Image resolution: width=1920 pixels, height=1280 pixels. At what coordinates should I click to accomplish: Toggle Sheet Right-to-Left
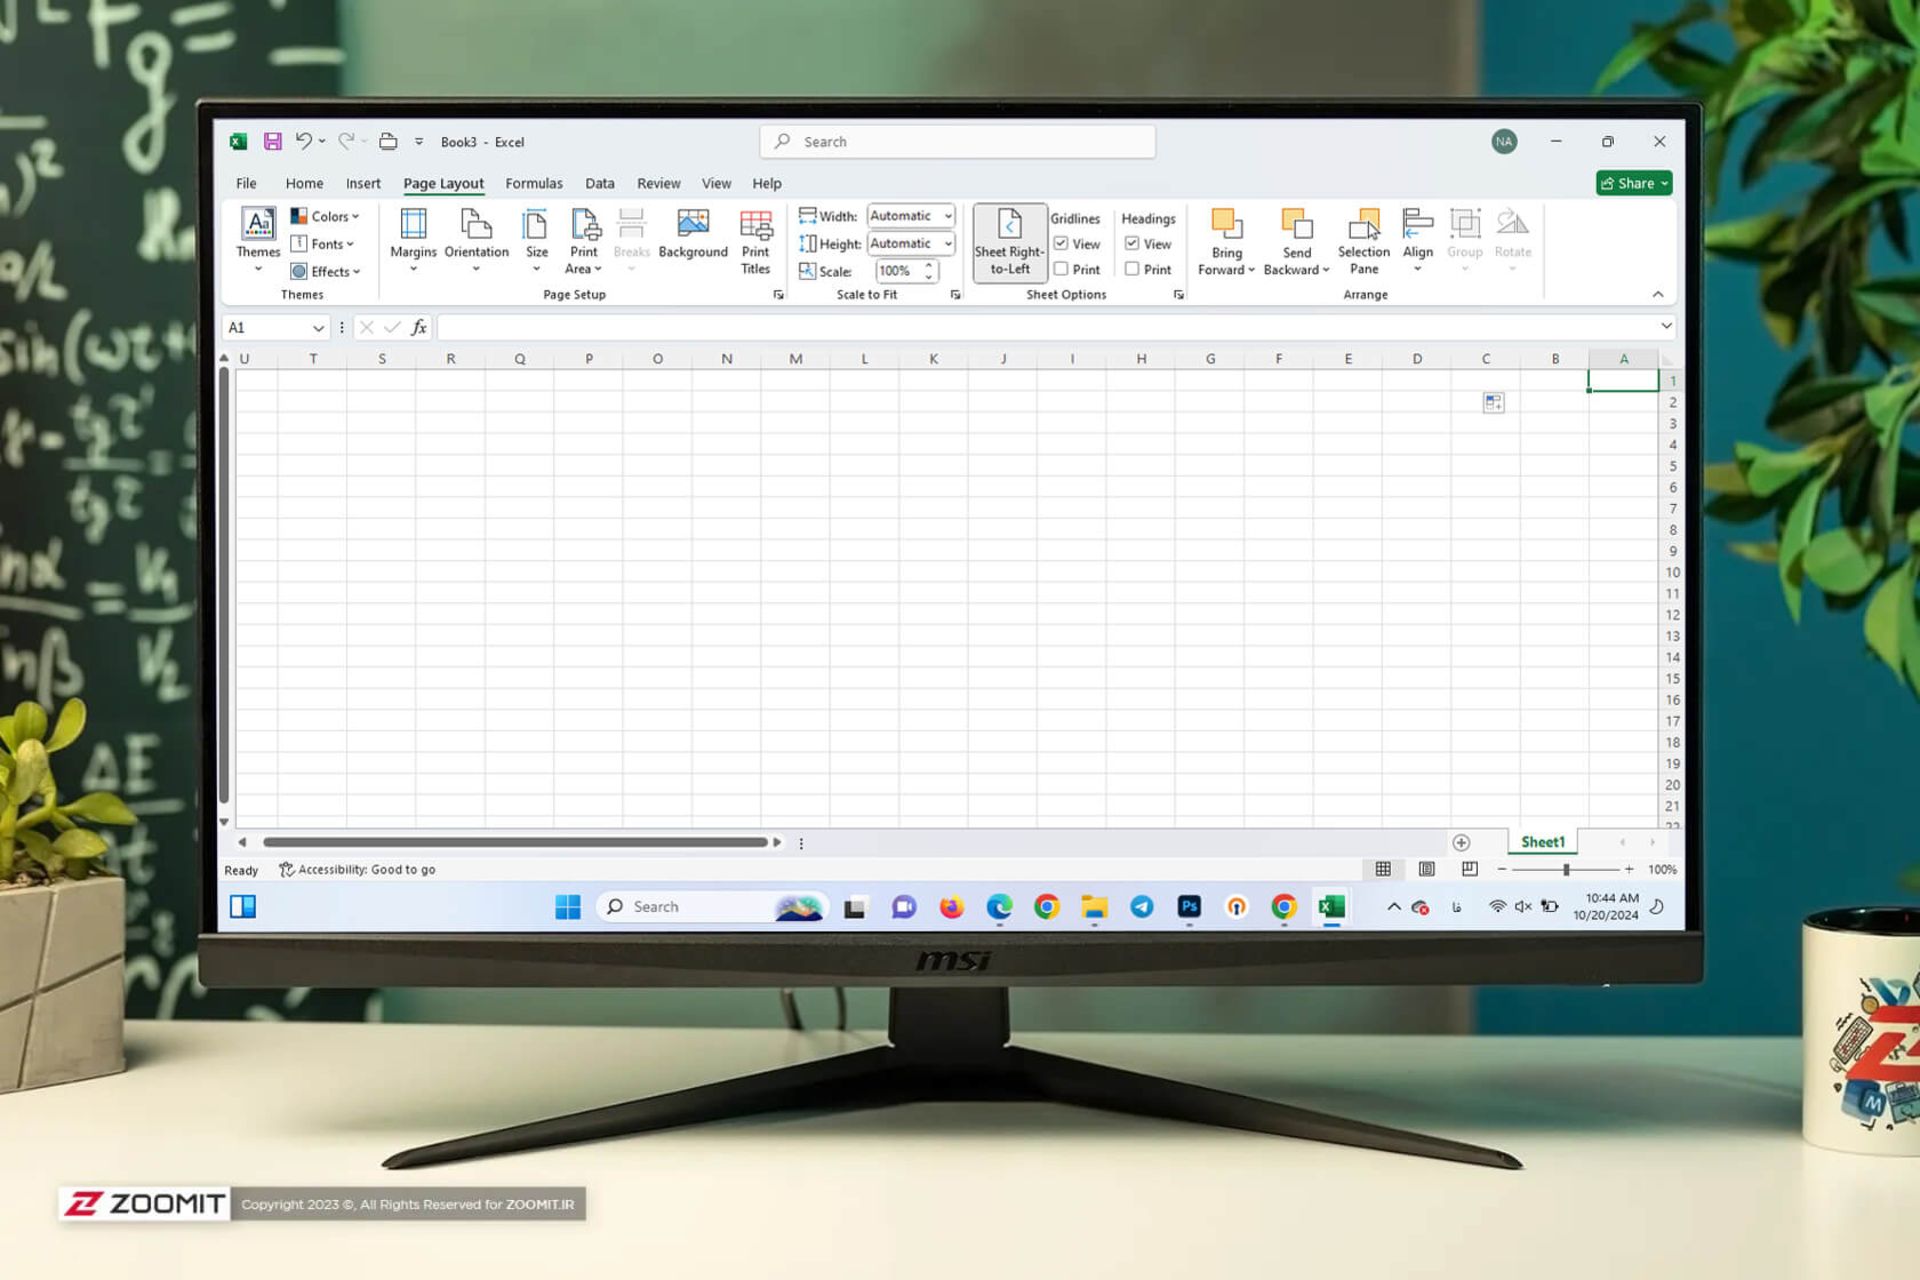(x=1009, y=243)
